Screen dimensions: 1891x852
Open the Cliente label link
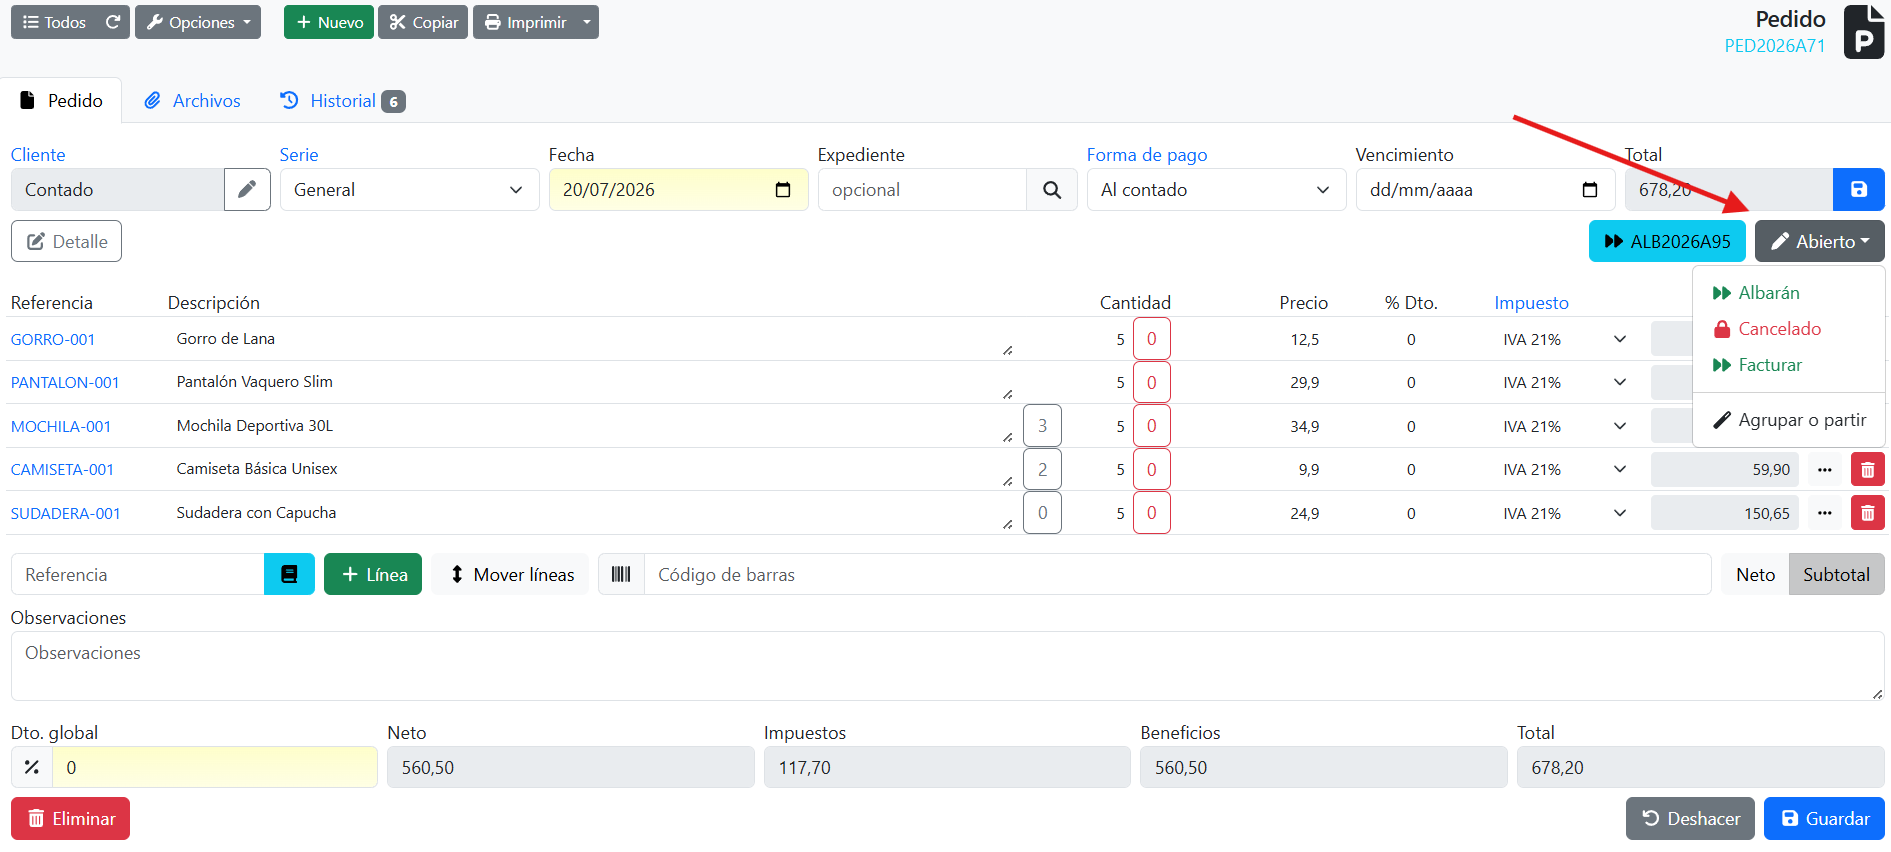tap(38, 155)
